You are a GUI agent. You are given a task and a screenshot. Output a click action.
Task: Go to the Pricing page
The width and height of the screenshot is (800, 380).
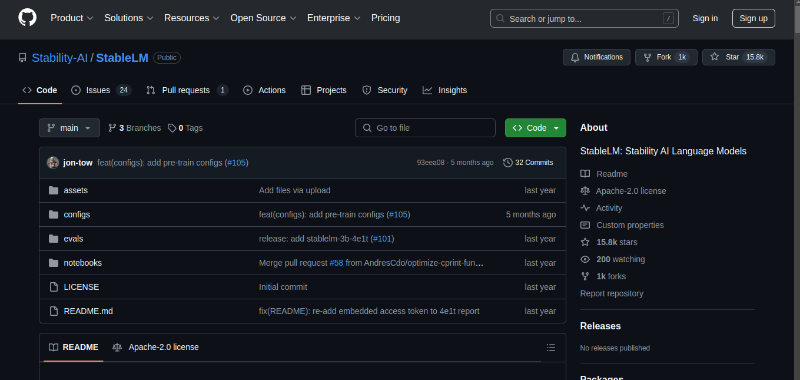pos(385,18)
